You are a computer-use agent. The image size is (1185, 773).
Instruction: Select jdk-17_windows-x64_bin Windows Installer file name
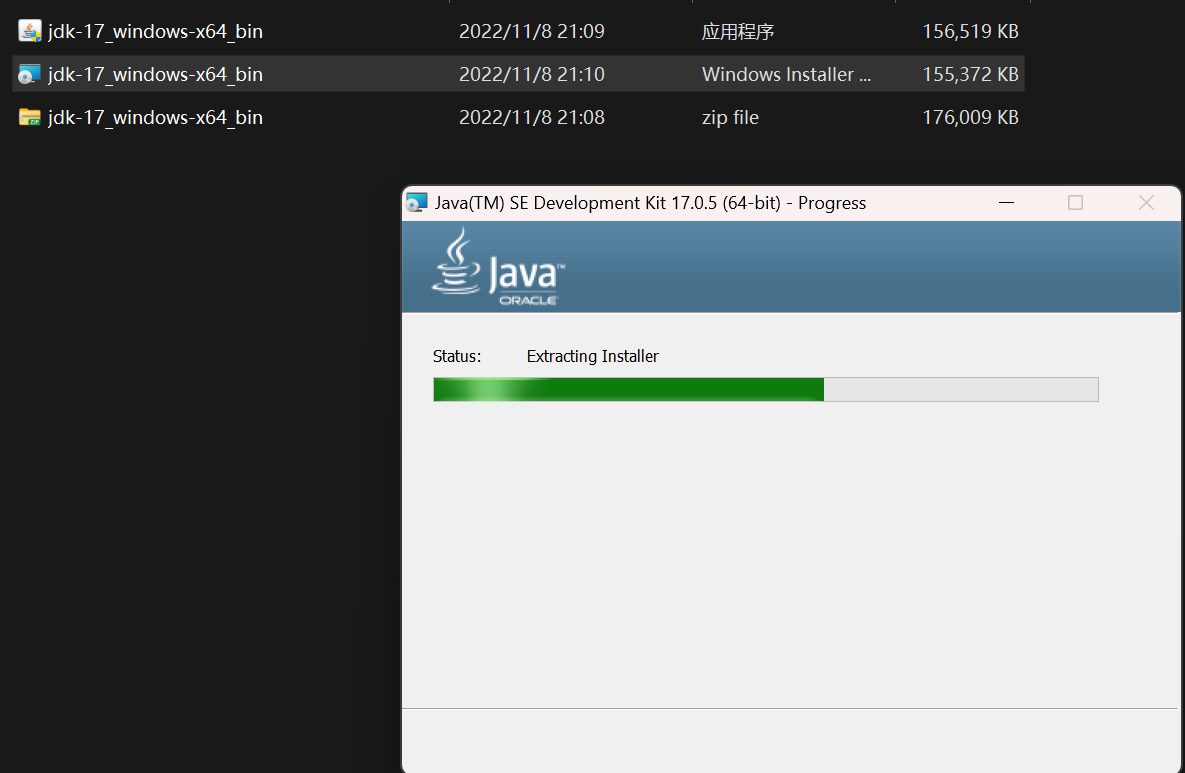pos(155,75)
